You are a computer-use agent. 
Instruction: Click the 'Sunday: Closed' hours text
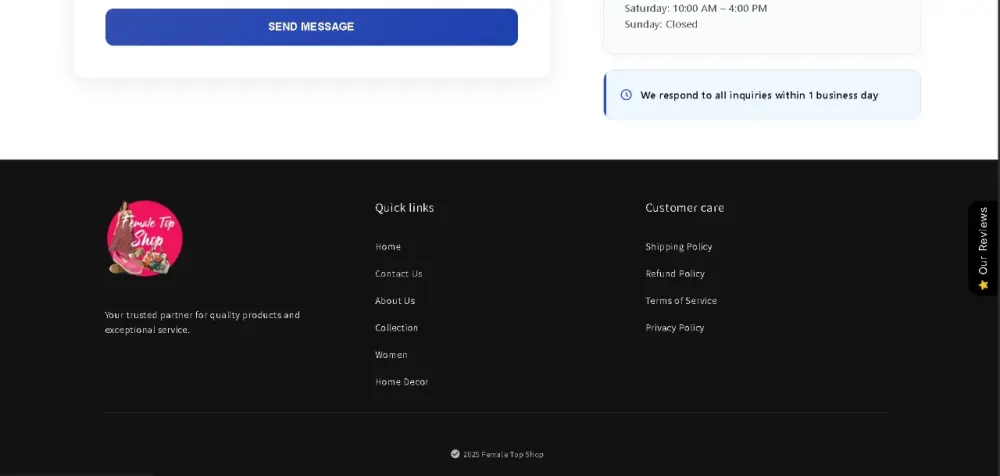(x=661, y=24)
